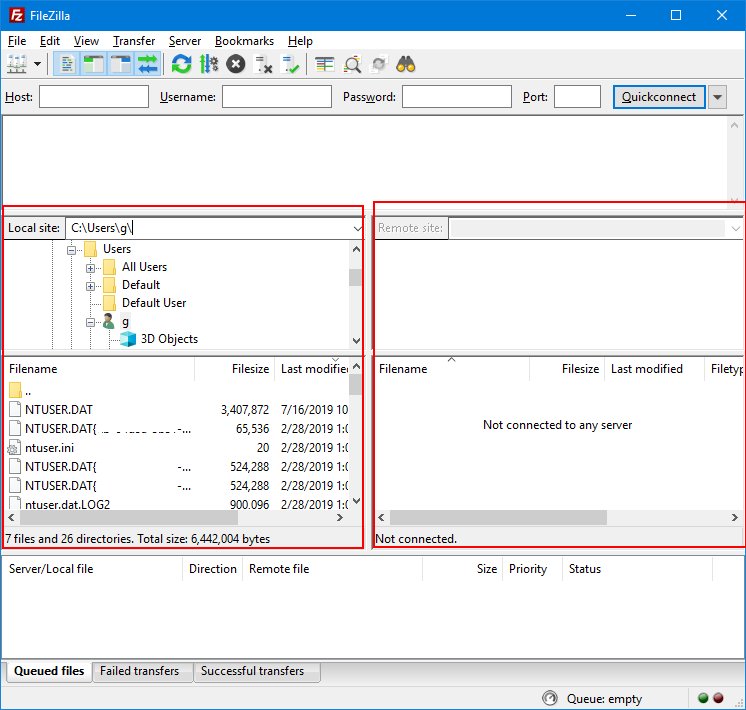Sort local files by Last modified
The image size is (746, 710).
click(x=312, y=369)
